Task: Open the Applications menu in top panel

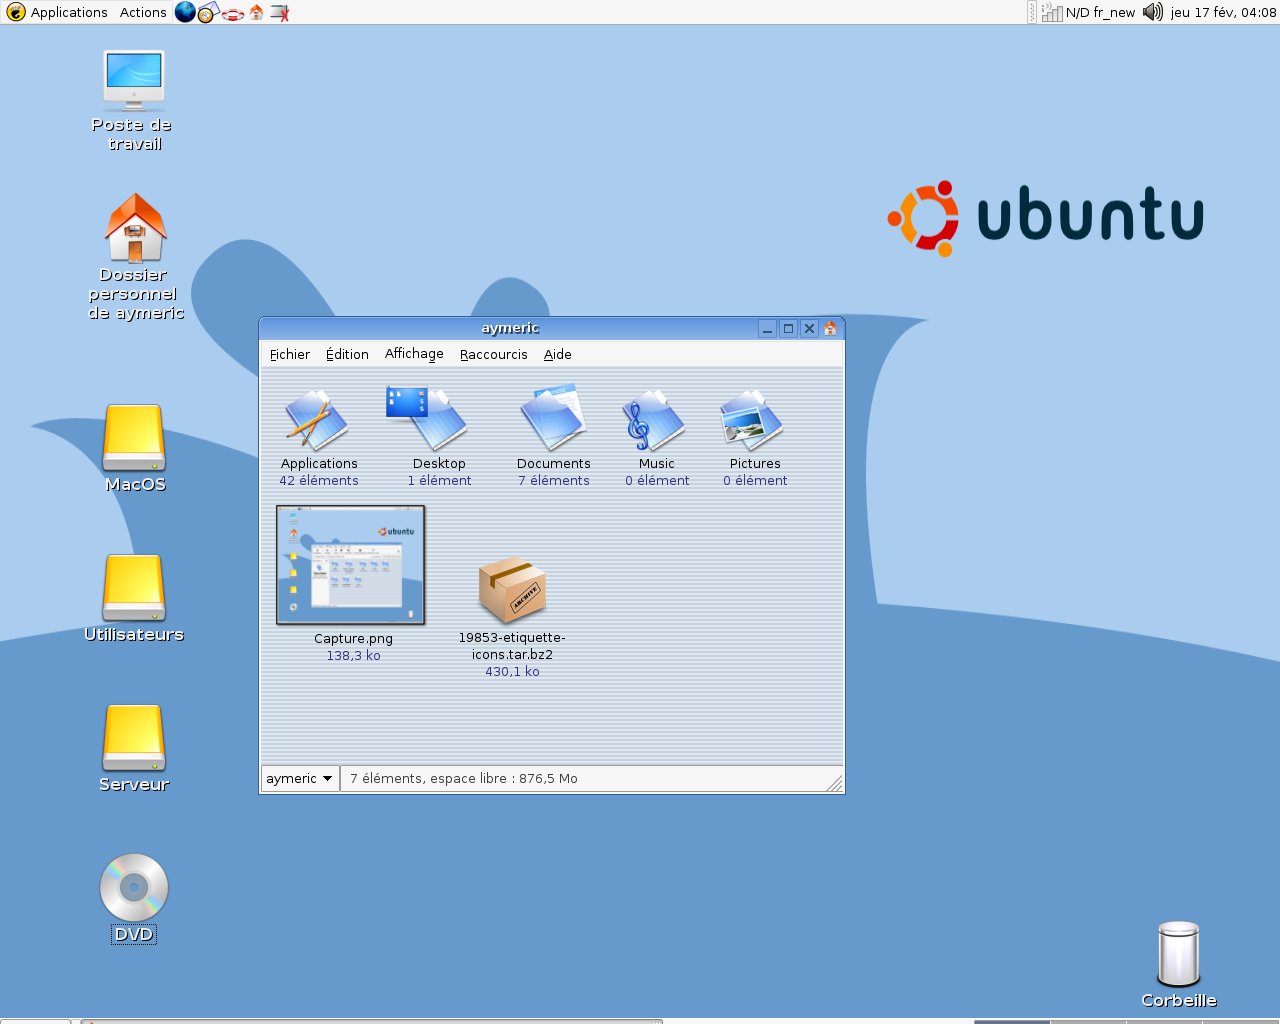Action: point(57,12)
